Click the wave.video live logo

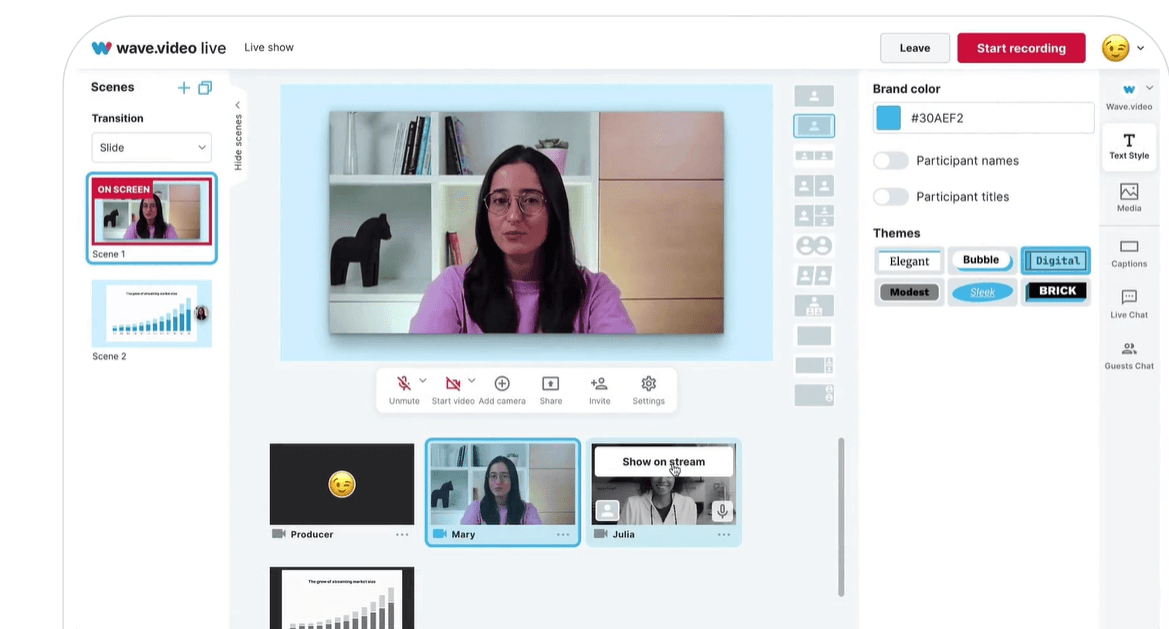coord(159,48)
